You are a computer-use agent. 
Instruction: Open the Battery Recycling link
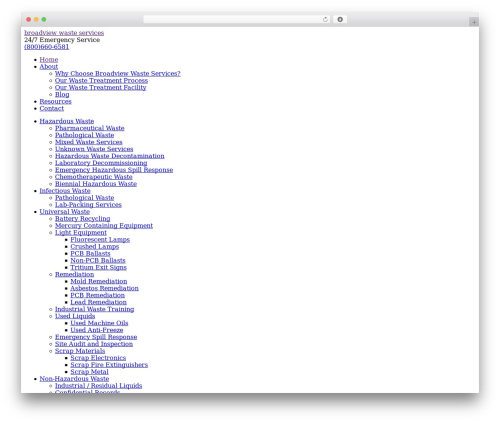click(83, 219)
